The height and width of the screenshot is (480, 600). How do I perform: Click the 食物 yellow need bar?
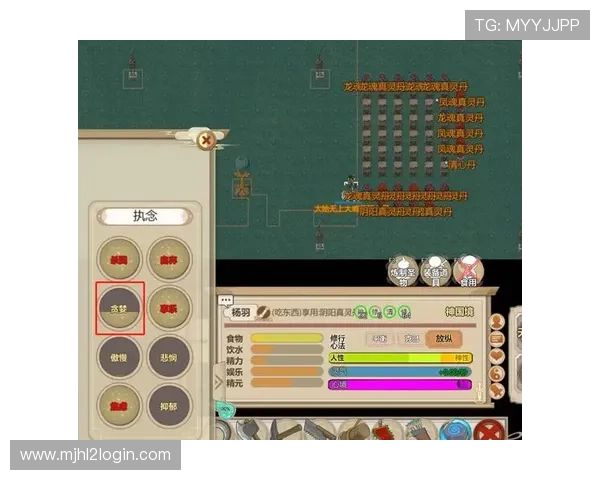[x=287, y=338]
